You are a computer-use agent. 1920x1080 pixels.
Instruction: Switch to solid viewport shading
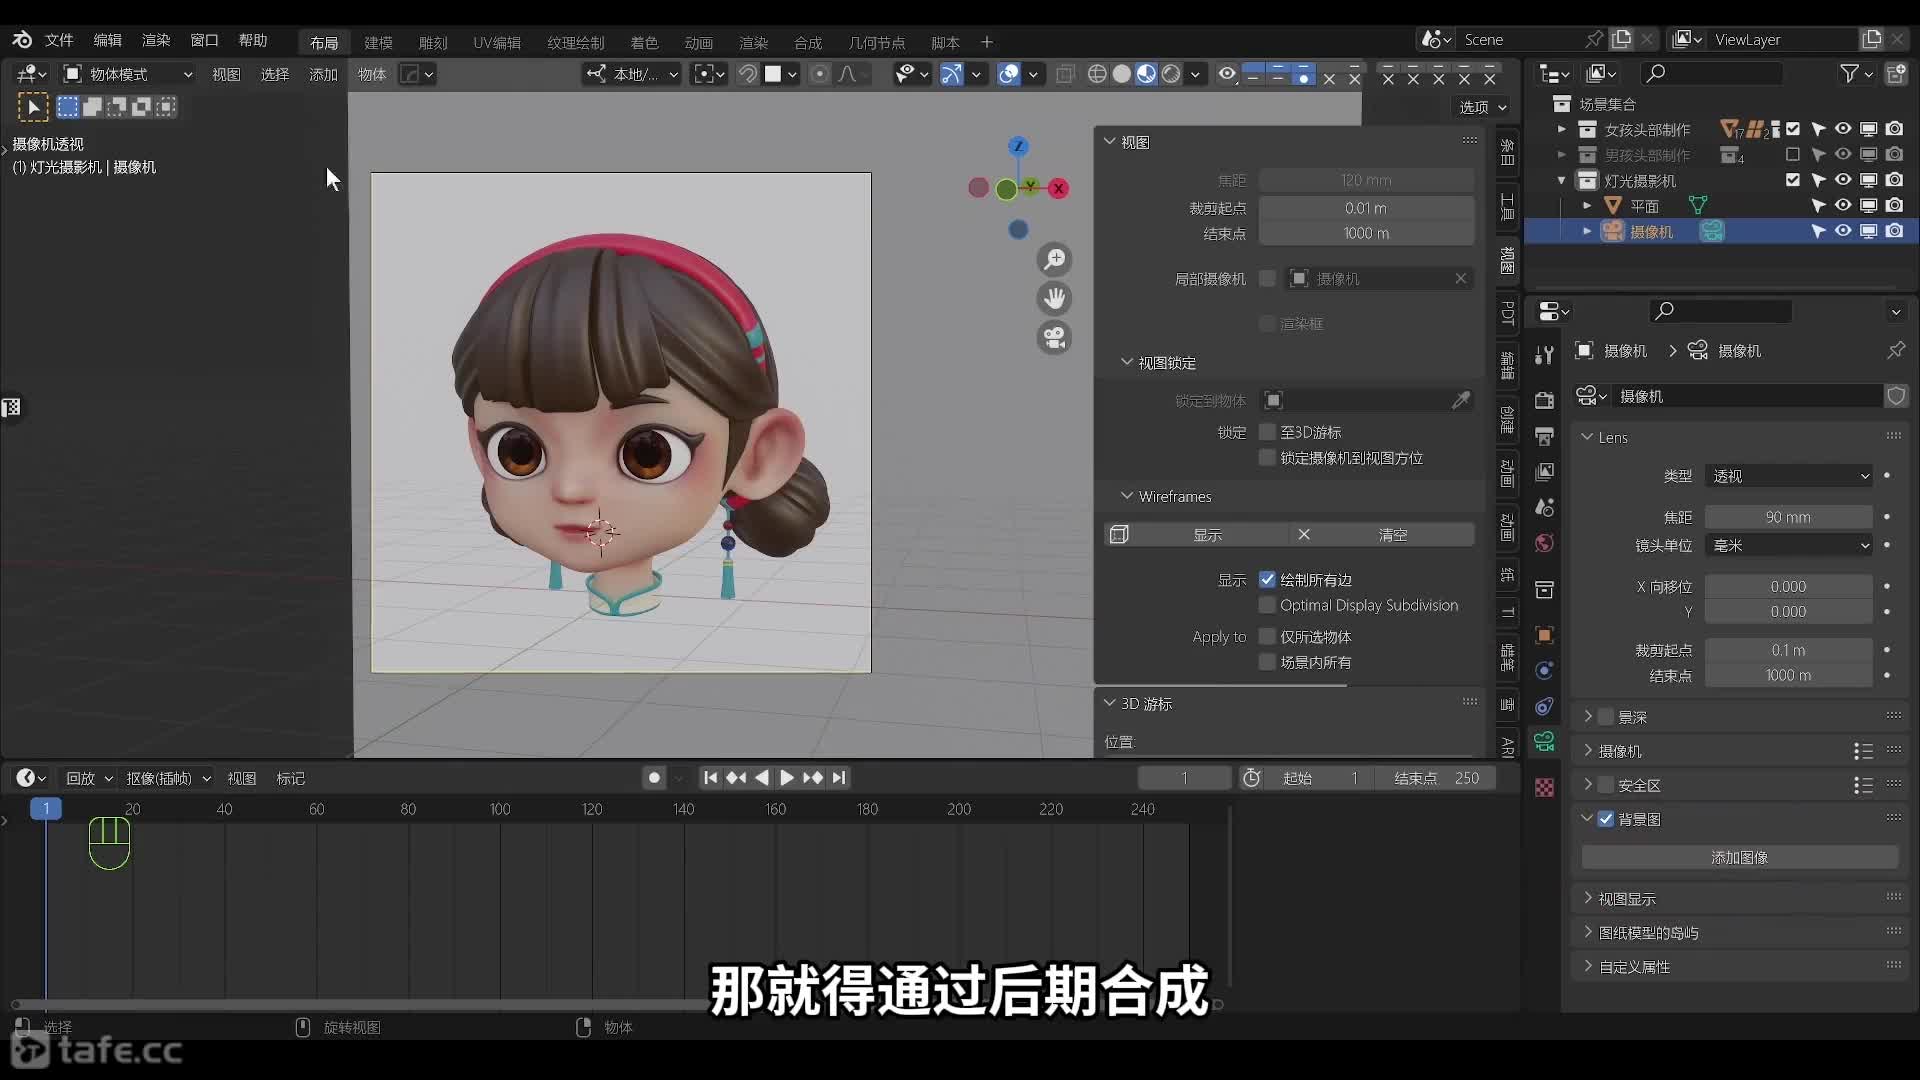pyautogui.click(x=1122, y=74)
